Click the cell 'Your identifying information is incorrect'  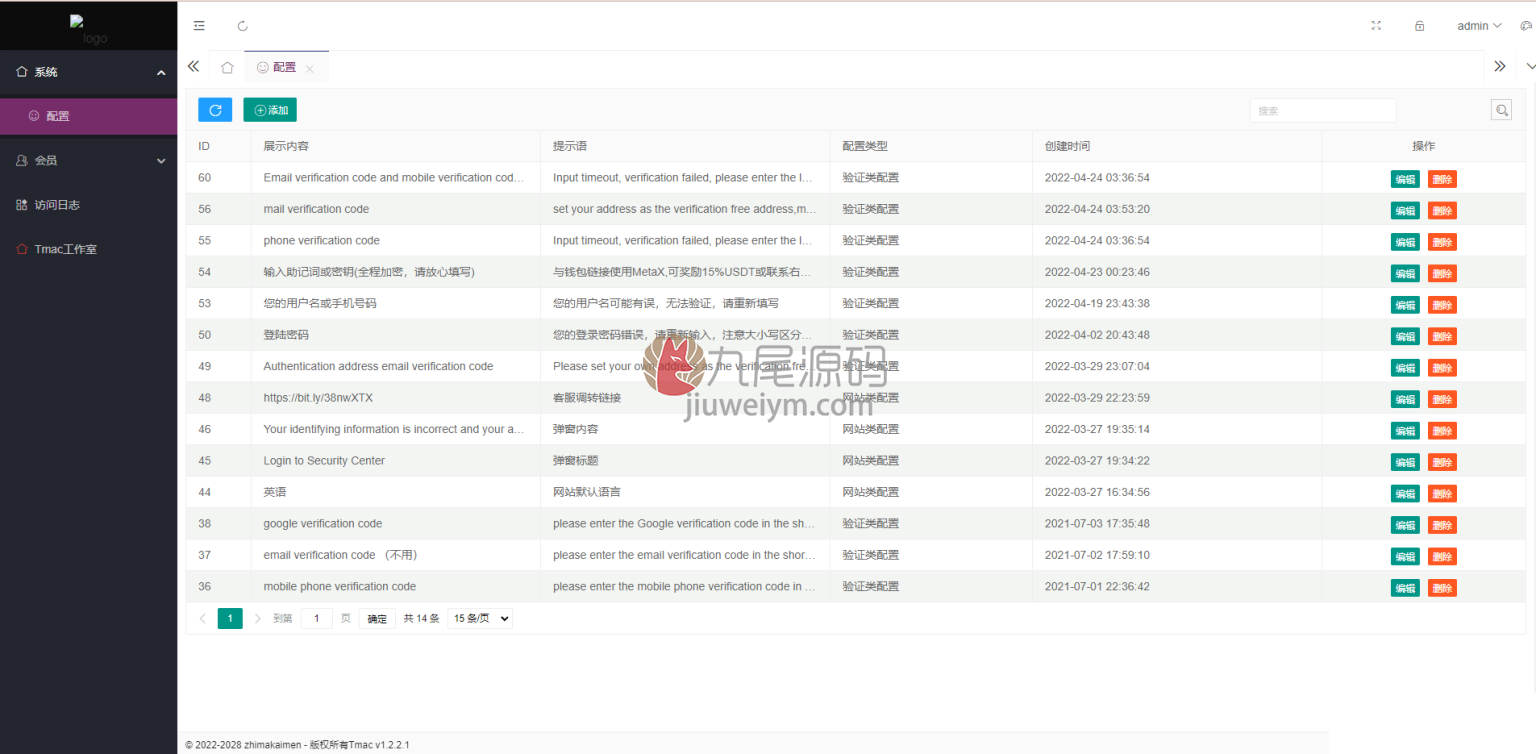[394, 429]
